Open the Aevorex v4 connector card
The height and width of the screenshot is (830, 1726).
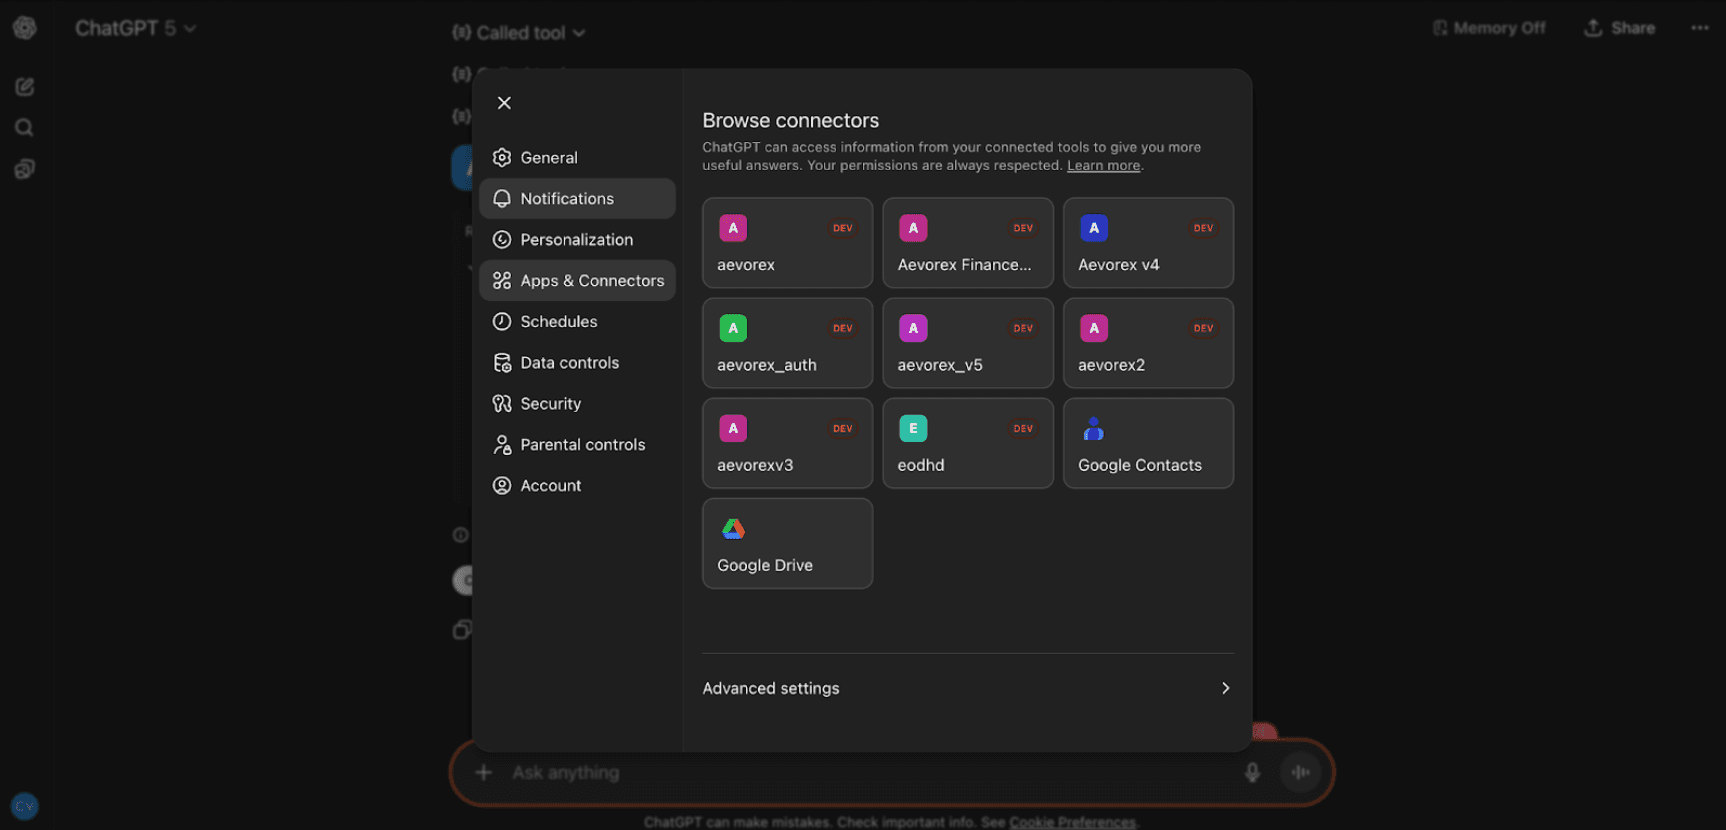click(1148, 243)
